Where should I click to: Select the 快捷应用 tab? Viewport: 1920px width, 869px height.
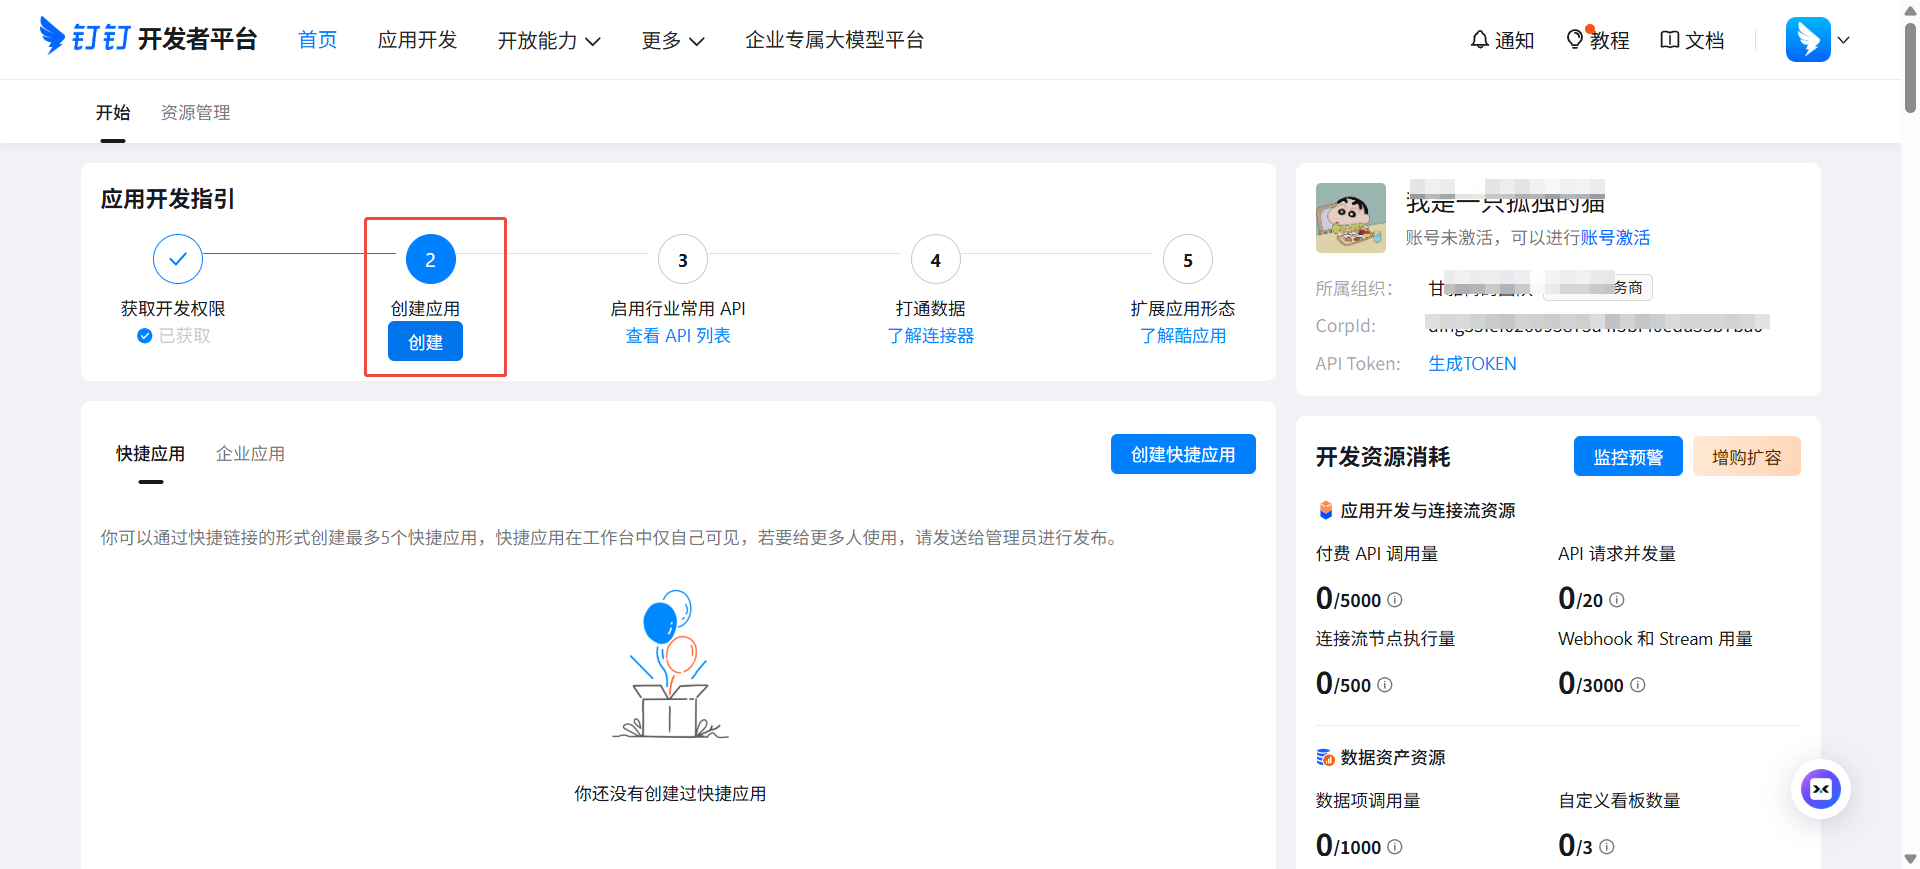click(x=150, y=454)
